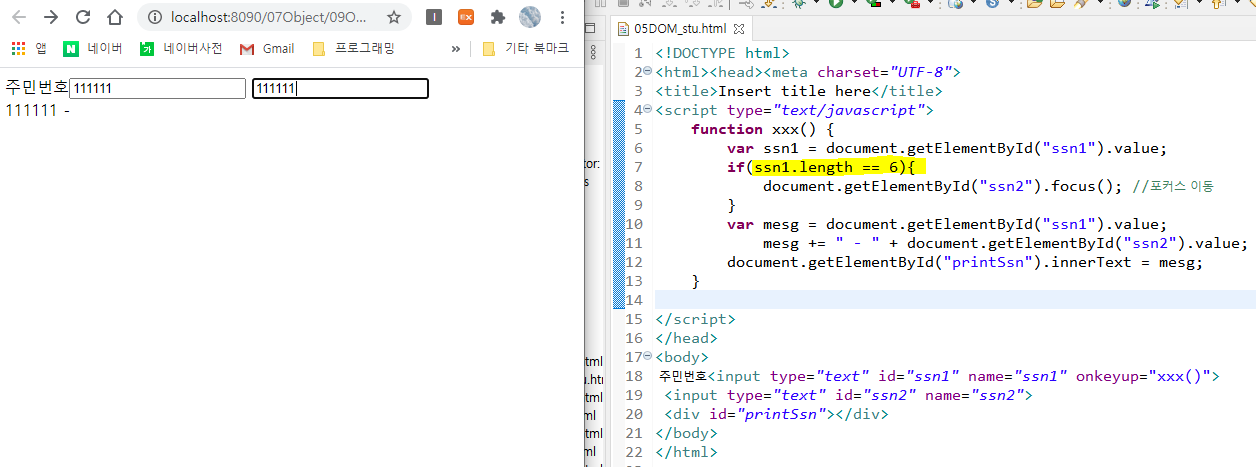Open Chrome extensions puzzle menu
1256x467 pixels.
click(497, 17)
